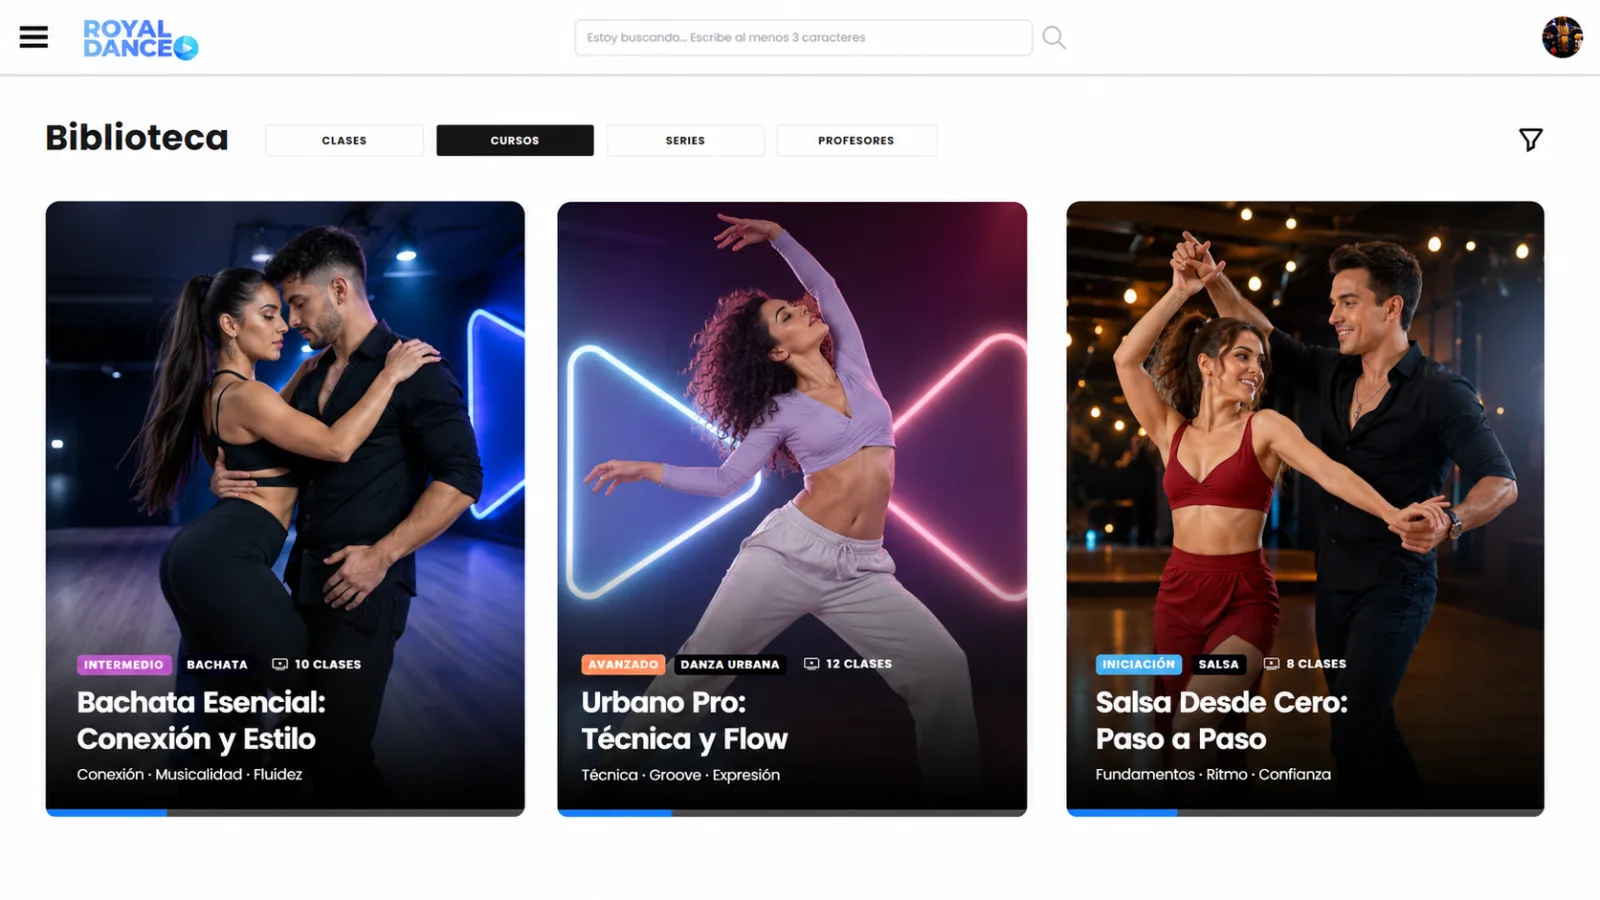The image size is (1600, 900).
Task: Click the '12 CLASES' label
Action: (x=859, y=664)
